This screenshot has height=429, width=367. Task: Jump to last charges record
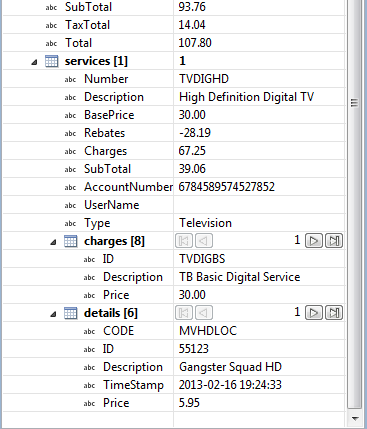point(334,241)
